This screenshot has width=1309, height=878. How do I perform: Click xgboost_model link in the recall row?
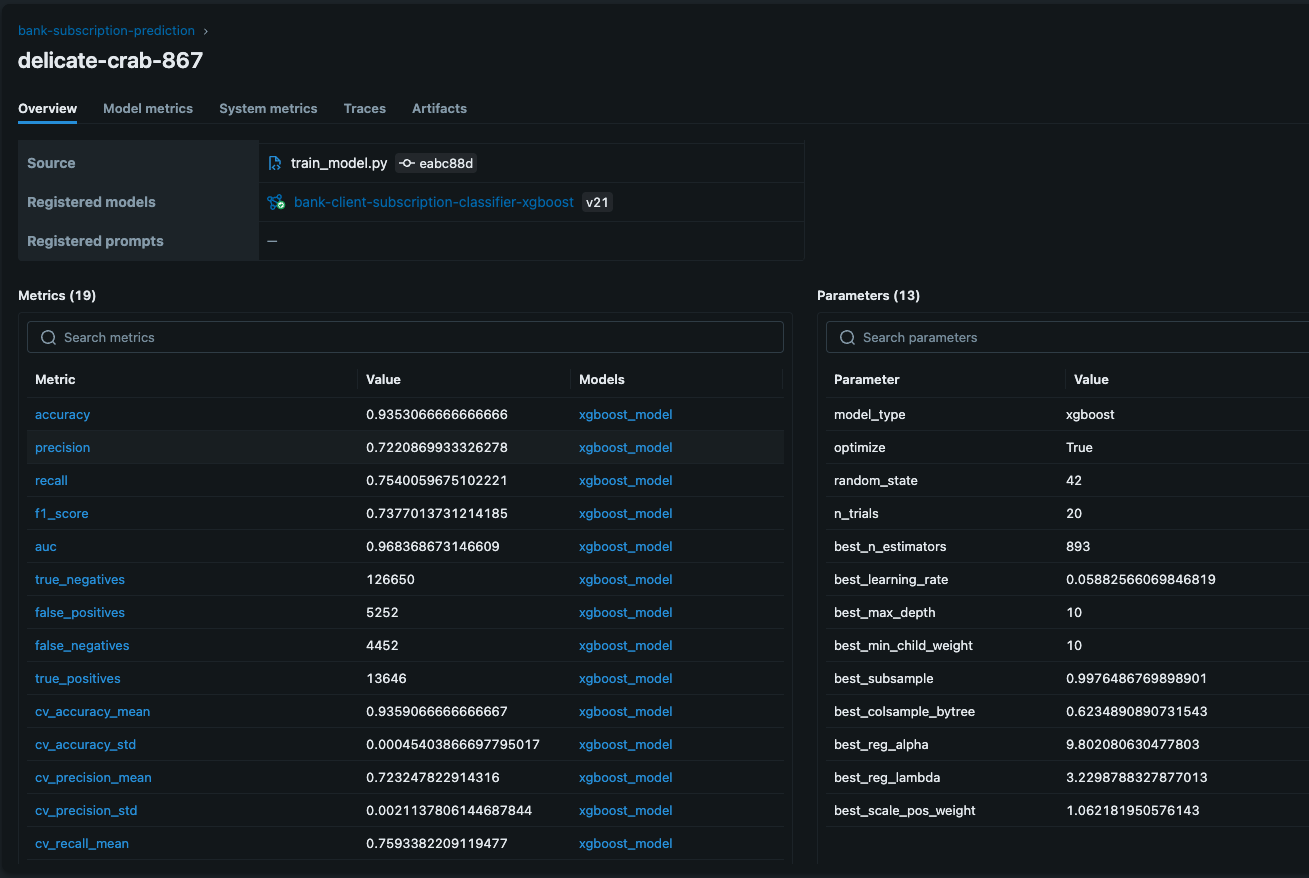pyautogui.click(x=625, y=480)
